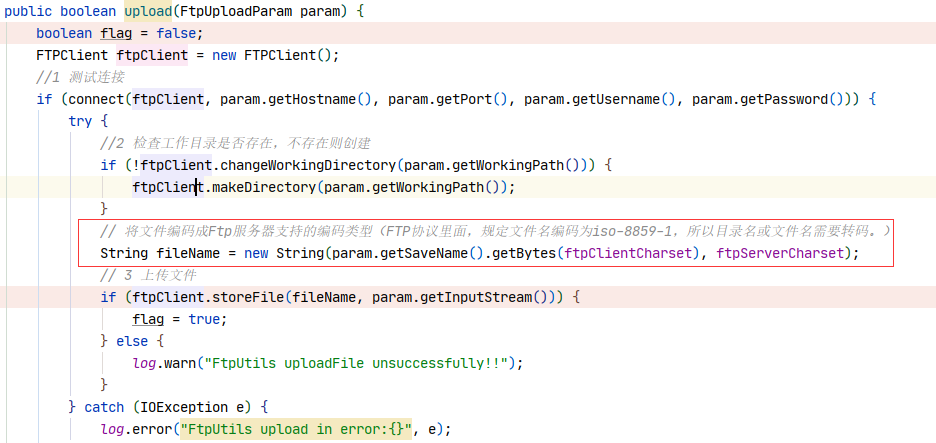Click 'FtpUploadParam' parameter type
Image resolution: width=936 pixels, height=443 pixels.
[x=235, y=11]
